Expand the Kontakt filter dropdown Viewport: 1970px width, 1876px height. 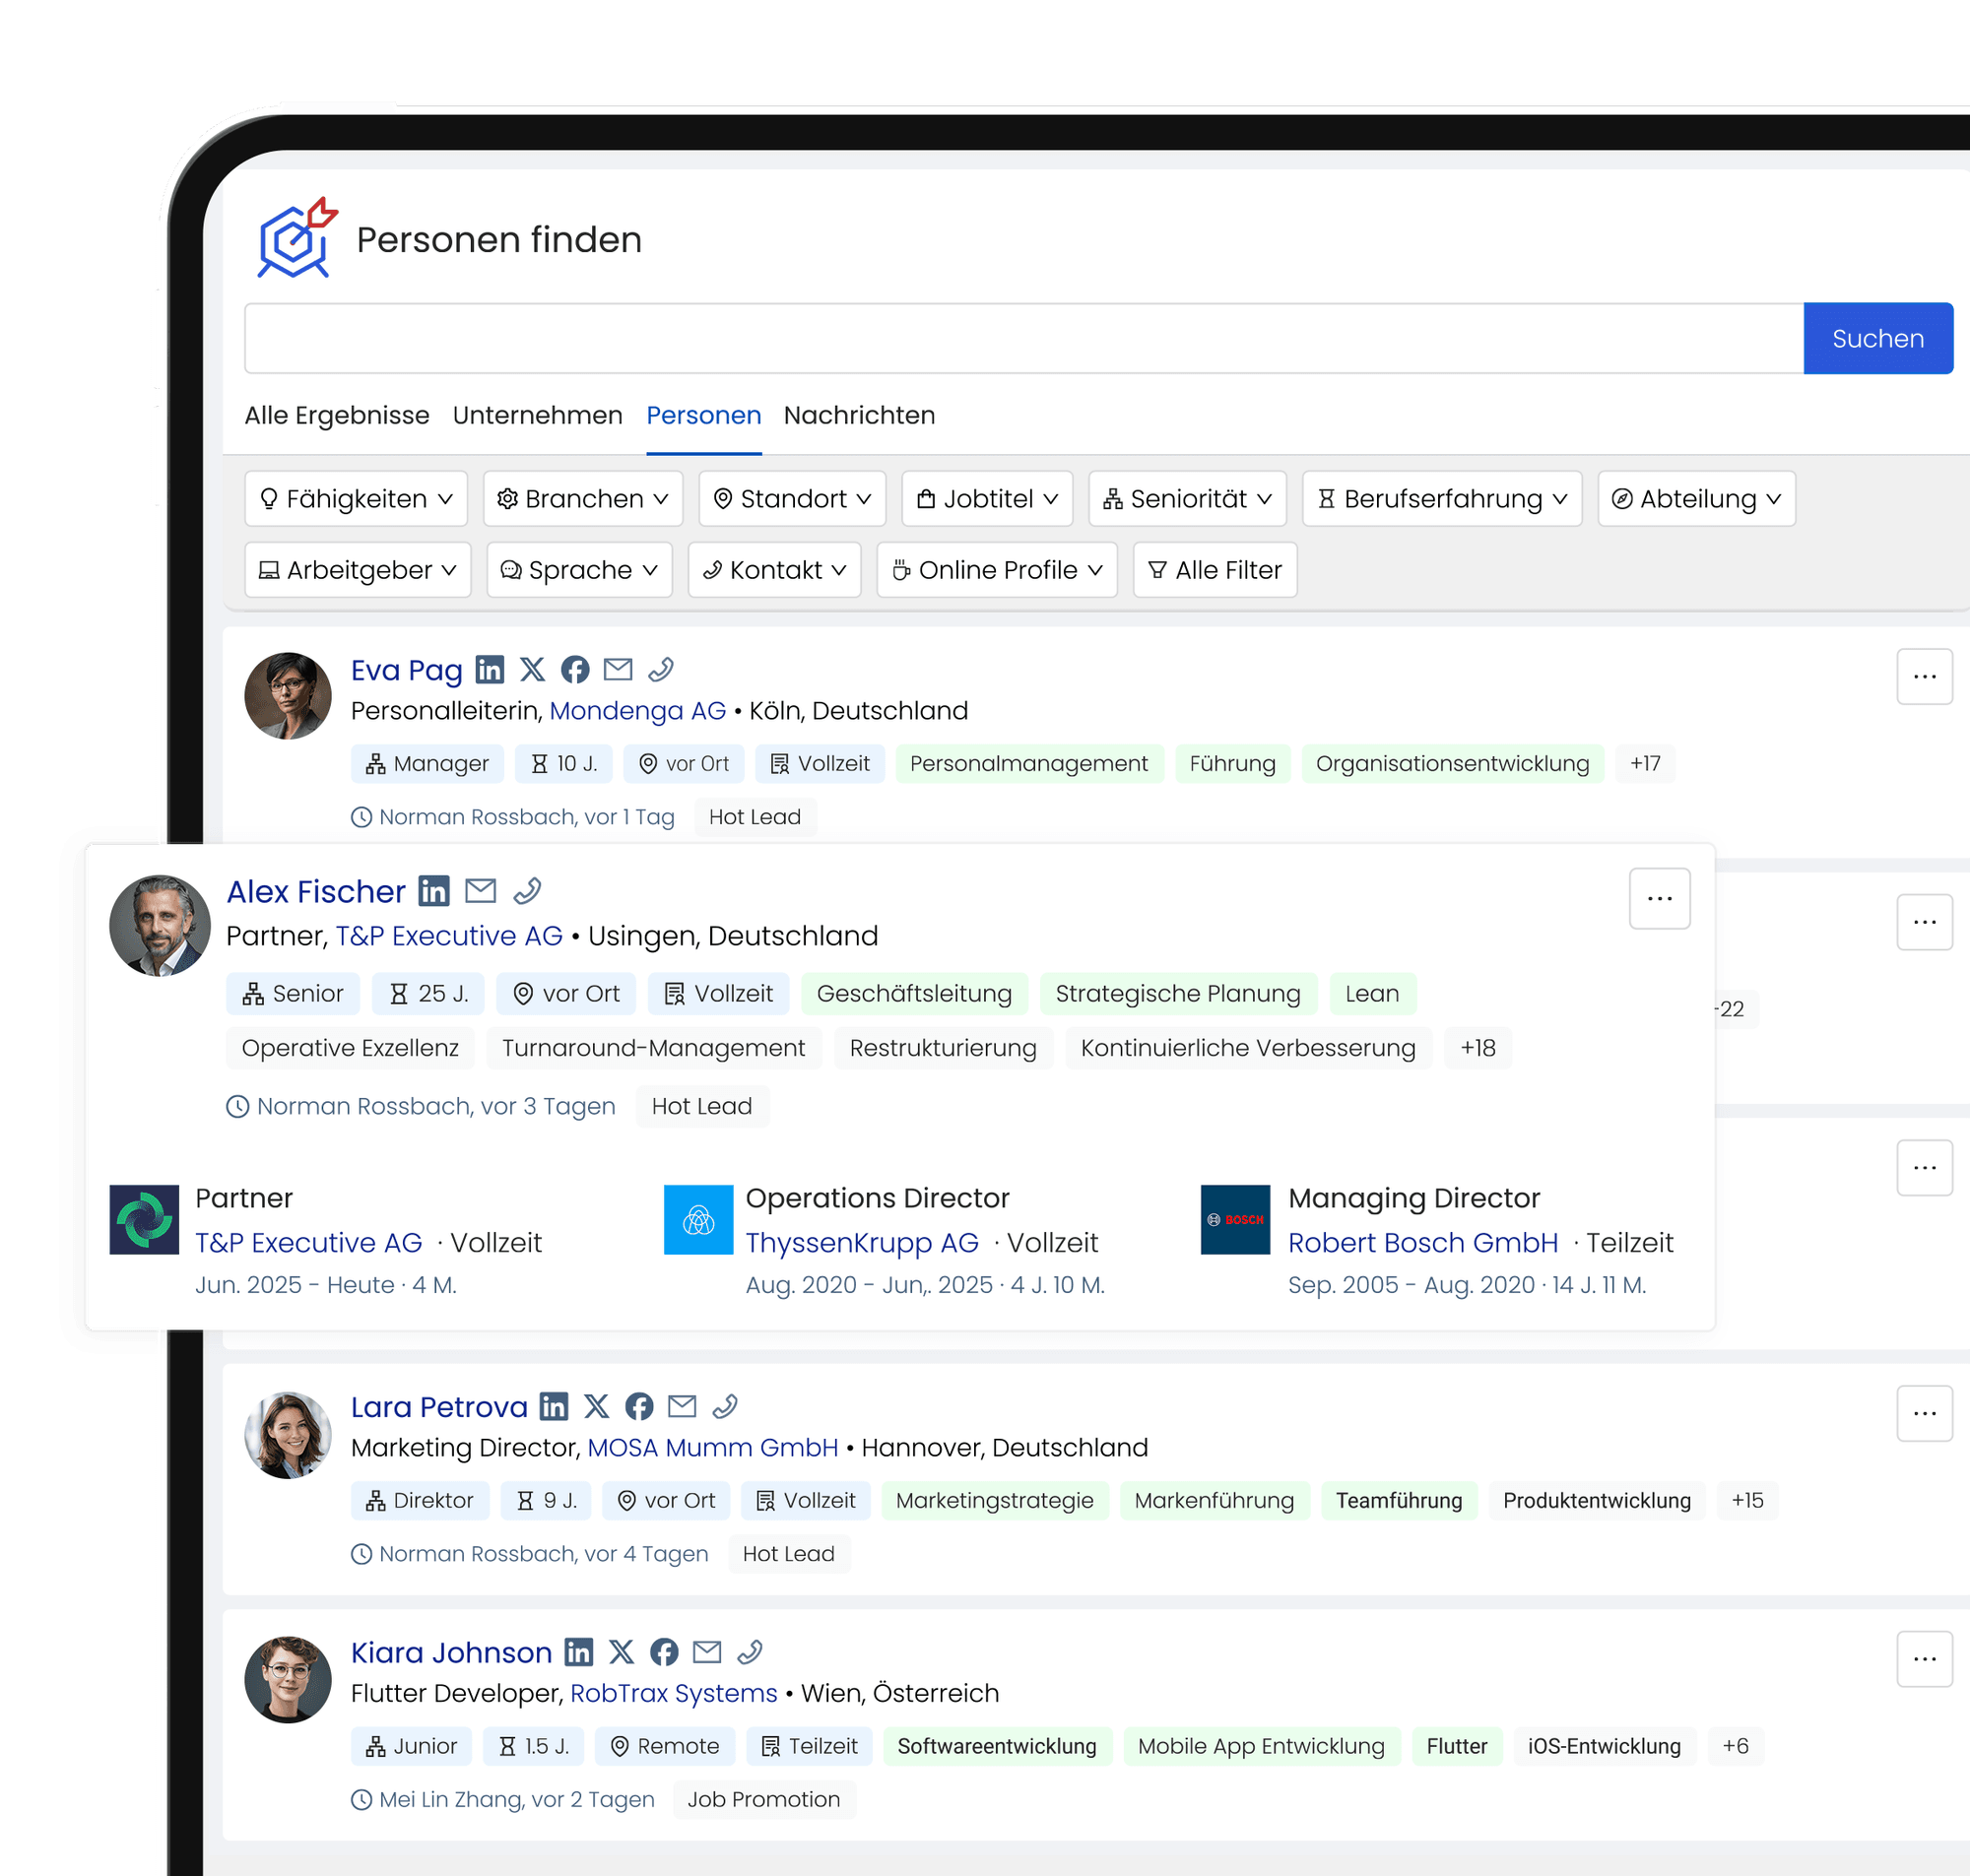774,570
